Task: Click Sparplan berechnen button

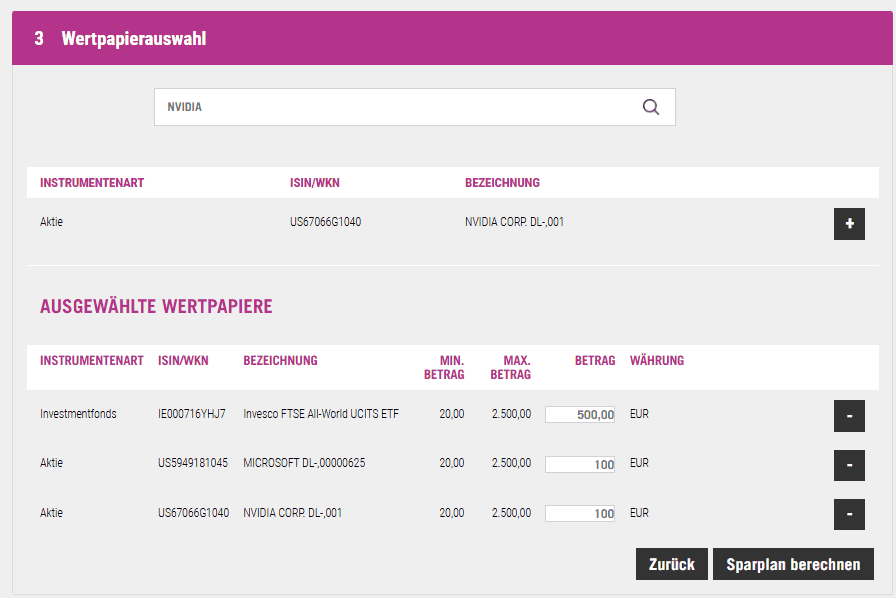Action: [x=793, y=564]
